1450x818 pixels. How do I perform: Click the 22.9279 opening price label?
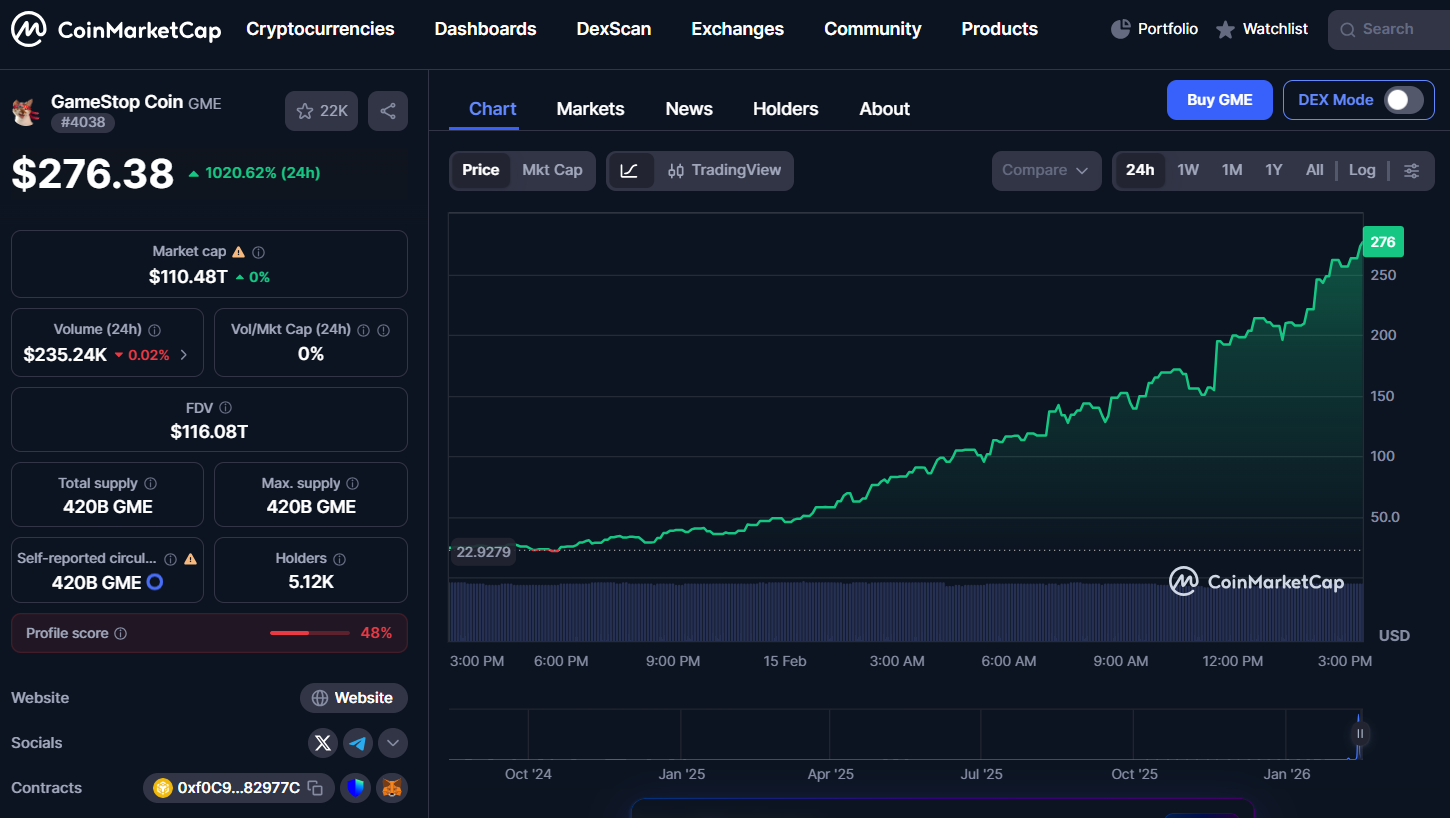pyautogui.click(x=484, y=551)
